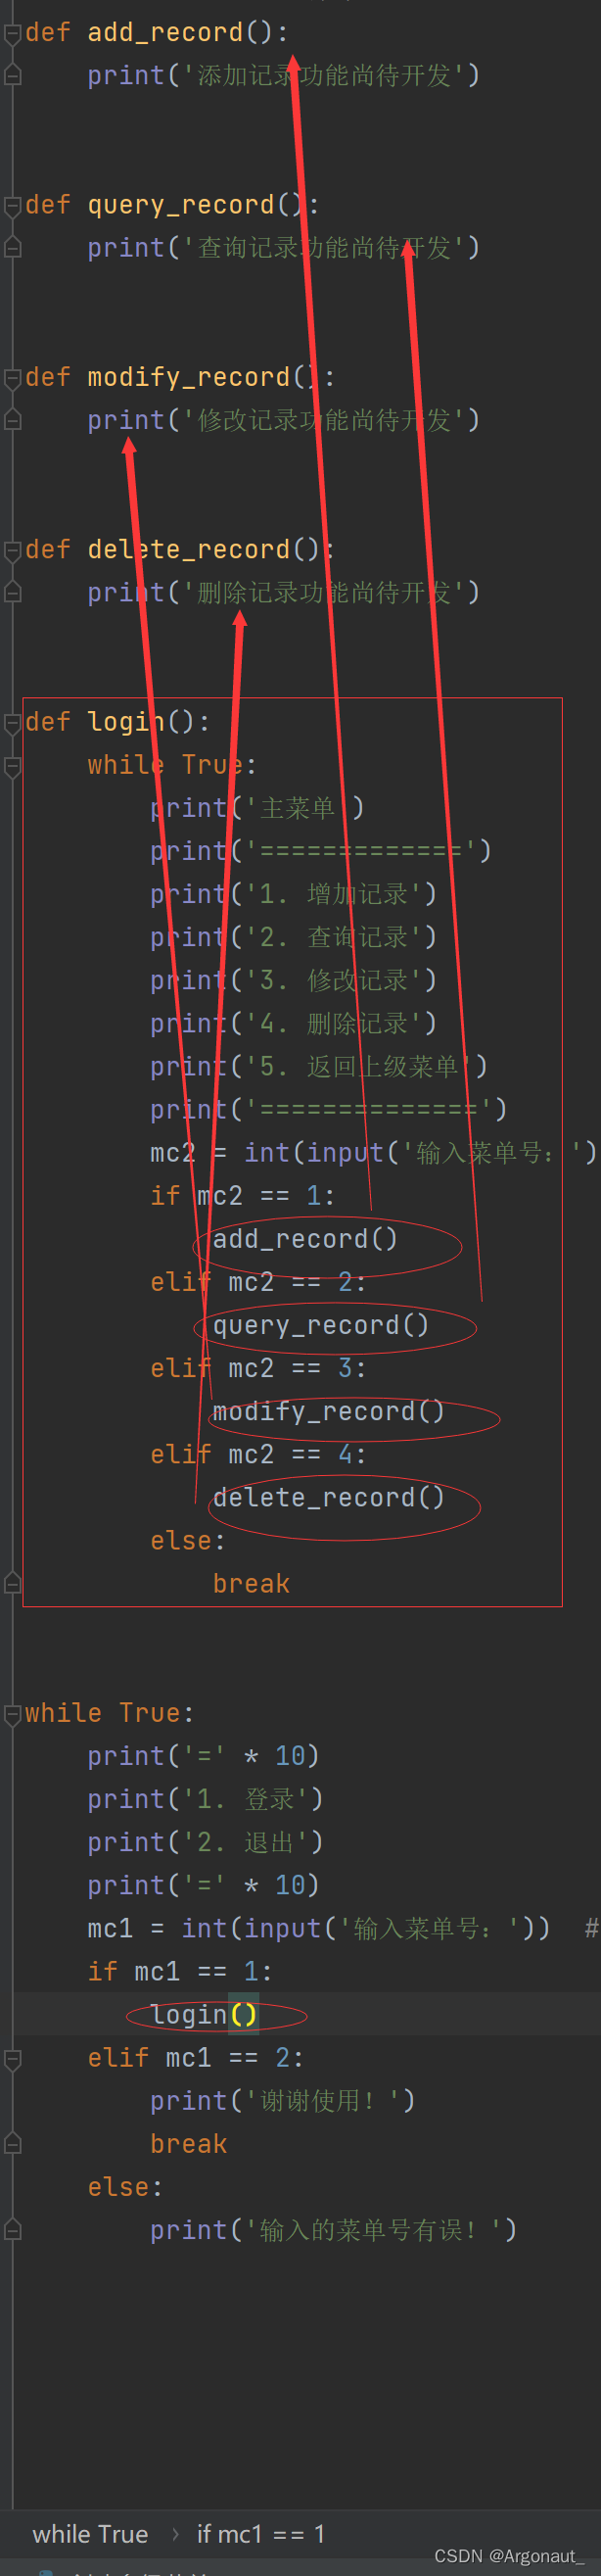Viewport: 601px width, 2576px height.
Task: Click the highlighted login() call
Action: tap(204, 2014)
